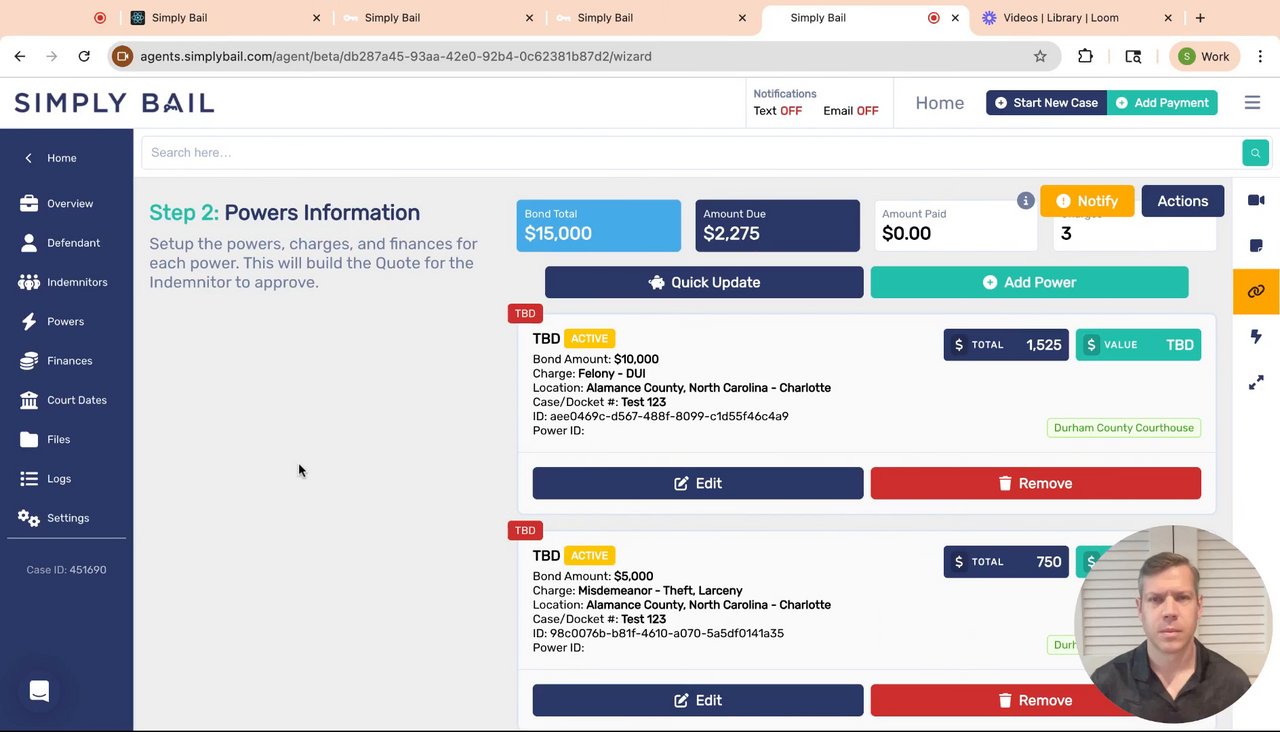Image resolution: width=1280 pixels, height=732 pixels.
Task: Open the Powers lightning bolt icon in sidebar
Action: click(x=29, y=321)
